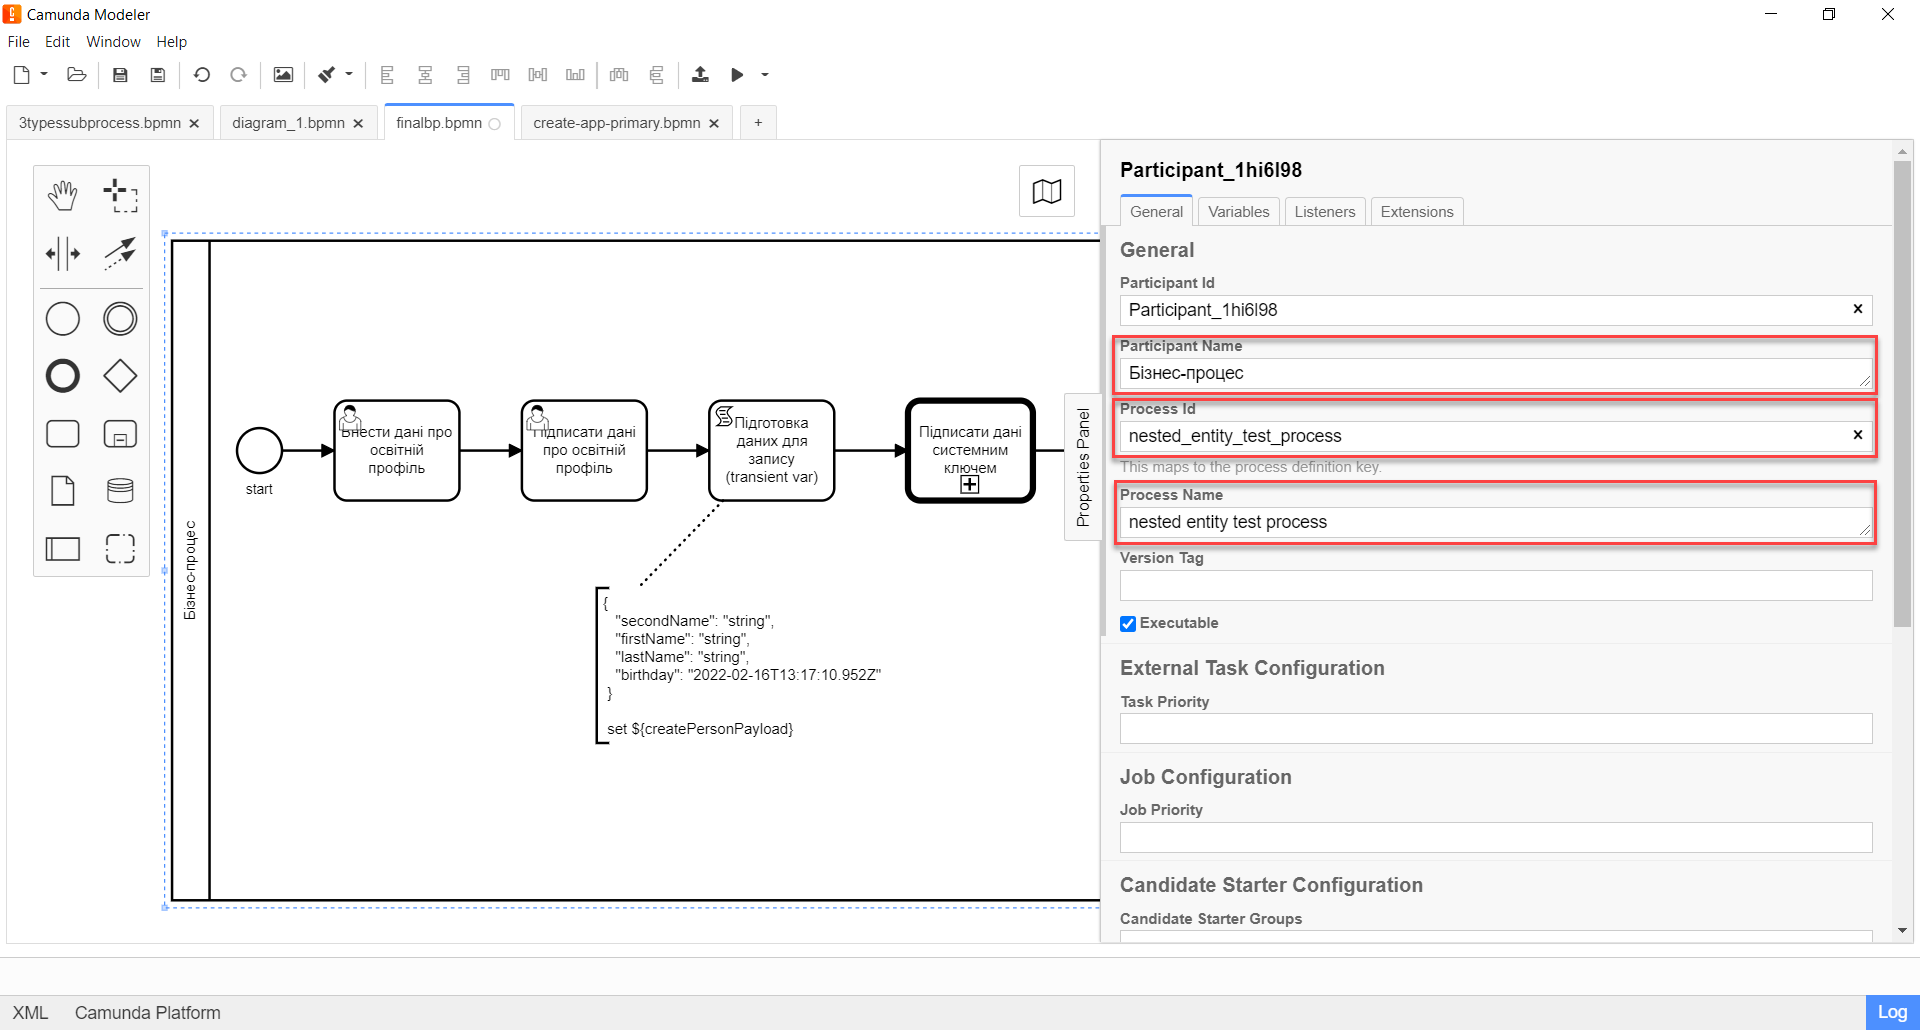
Task: Redo action in toolbar
Action: pyautogui.click(x=238, y=75)
